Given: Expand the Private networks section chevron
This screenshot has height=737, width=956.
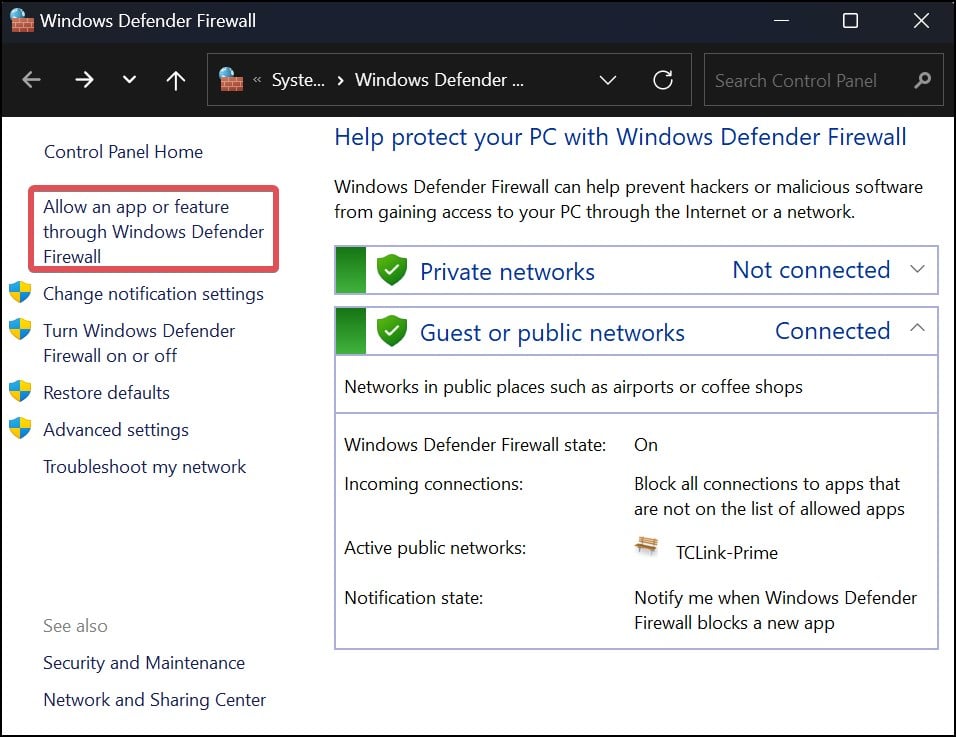Looking at the screenshot, I should (x=917, y=269).
